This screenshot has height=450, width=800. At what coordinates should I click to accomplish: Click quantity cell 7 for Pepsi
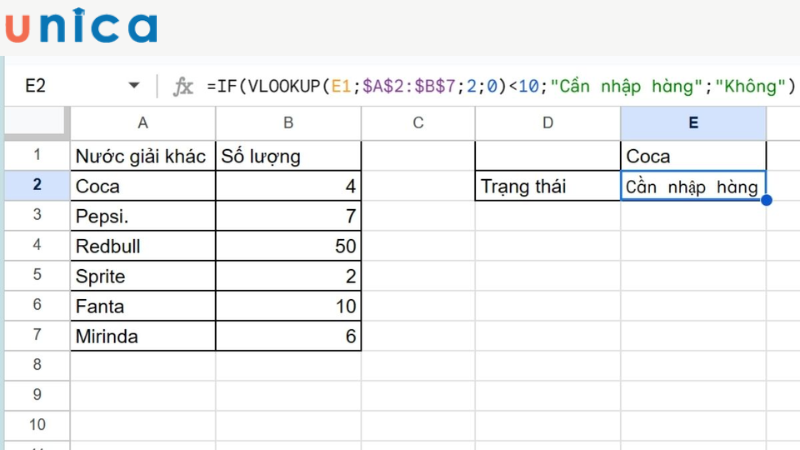[x=288, y=216]
